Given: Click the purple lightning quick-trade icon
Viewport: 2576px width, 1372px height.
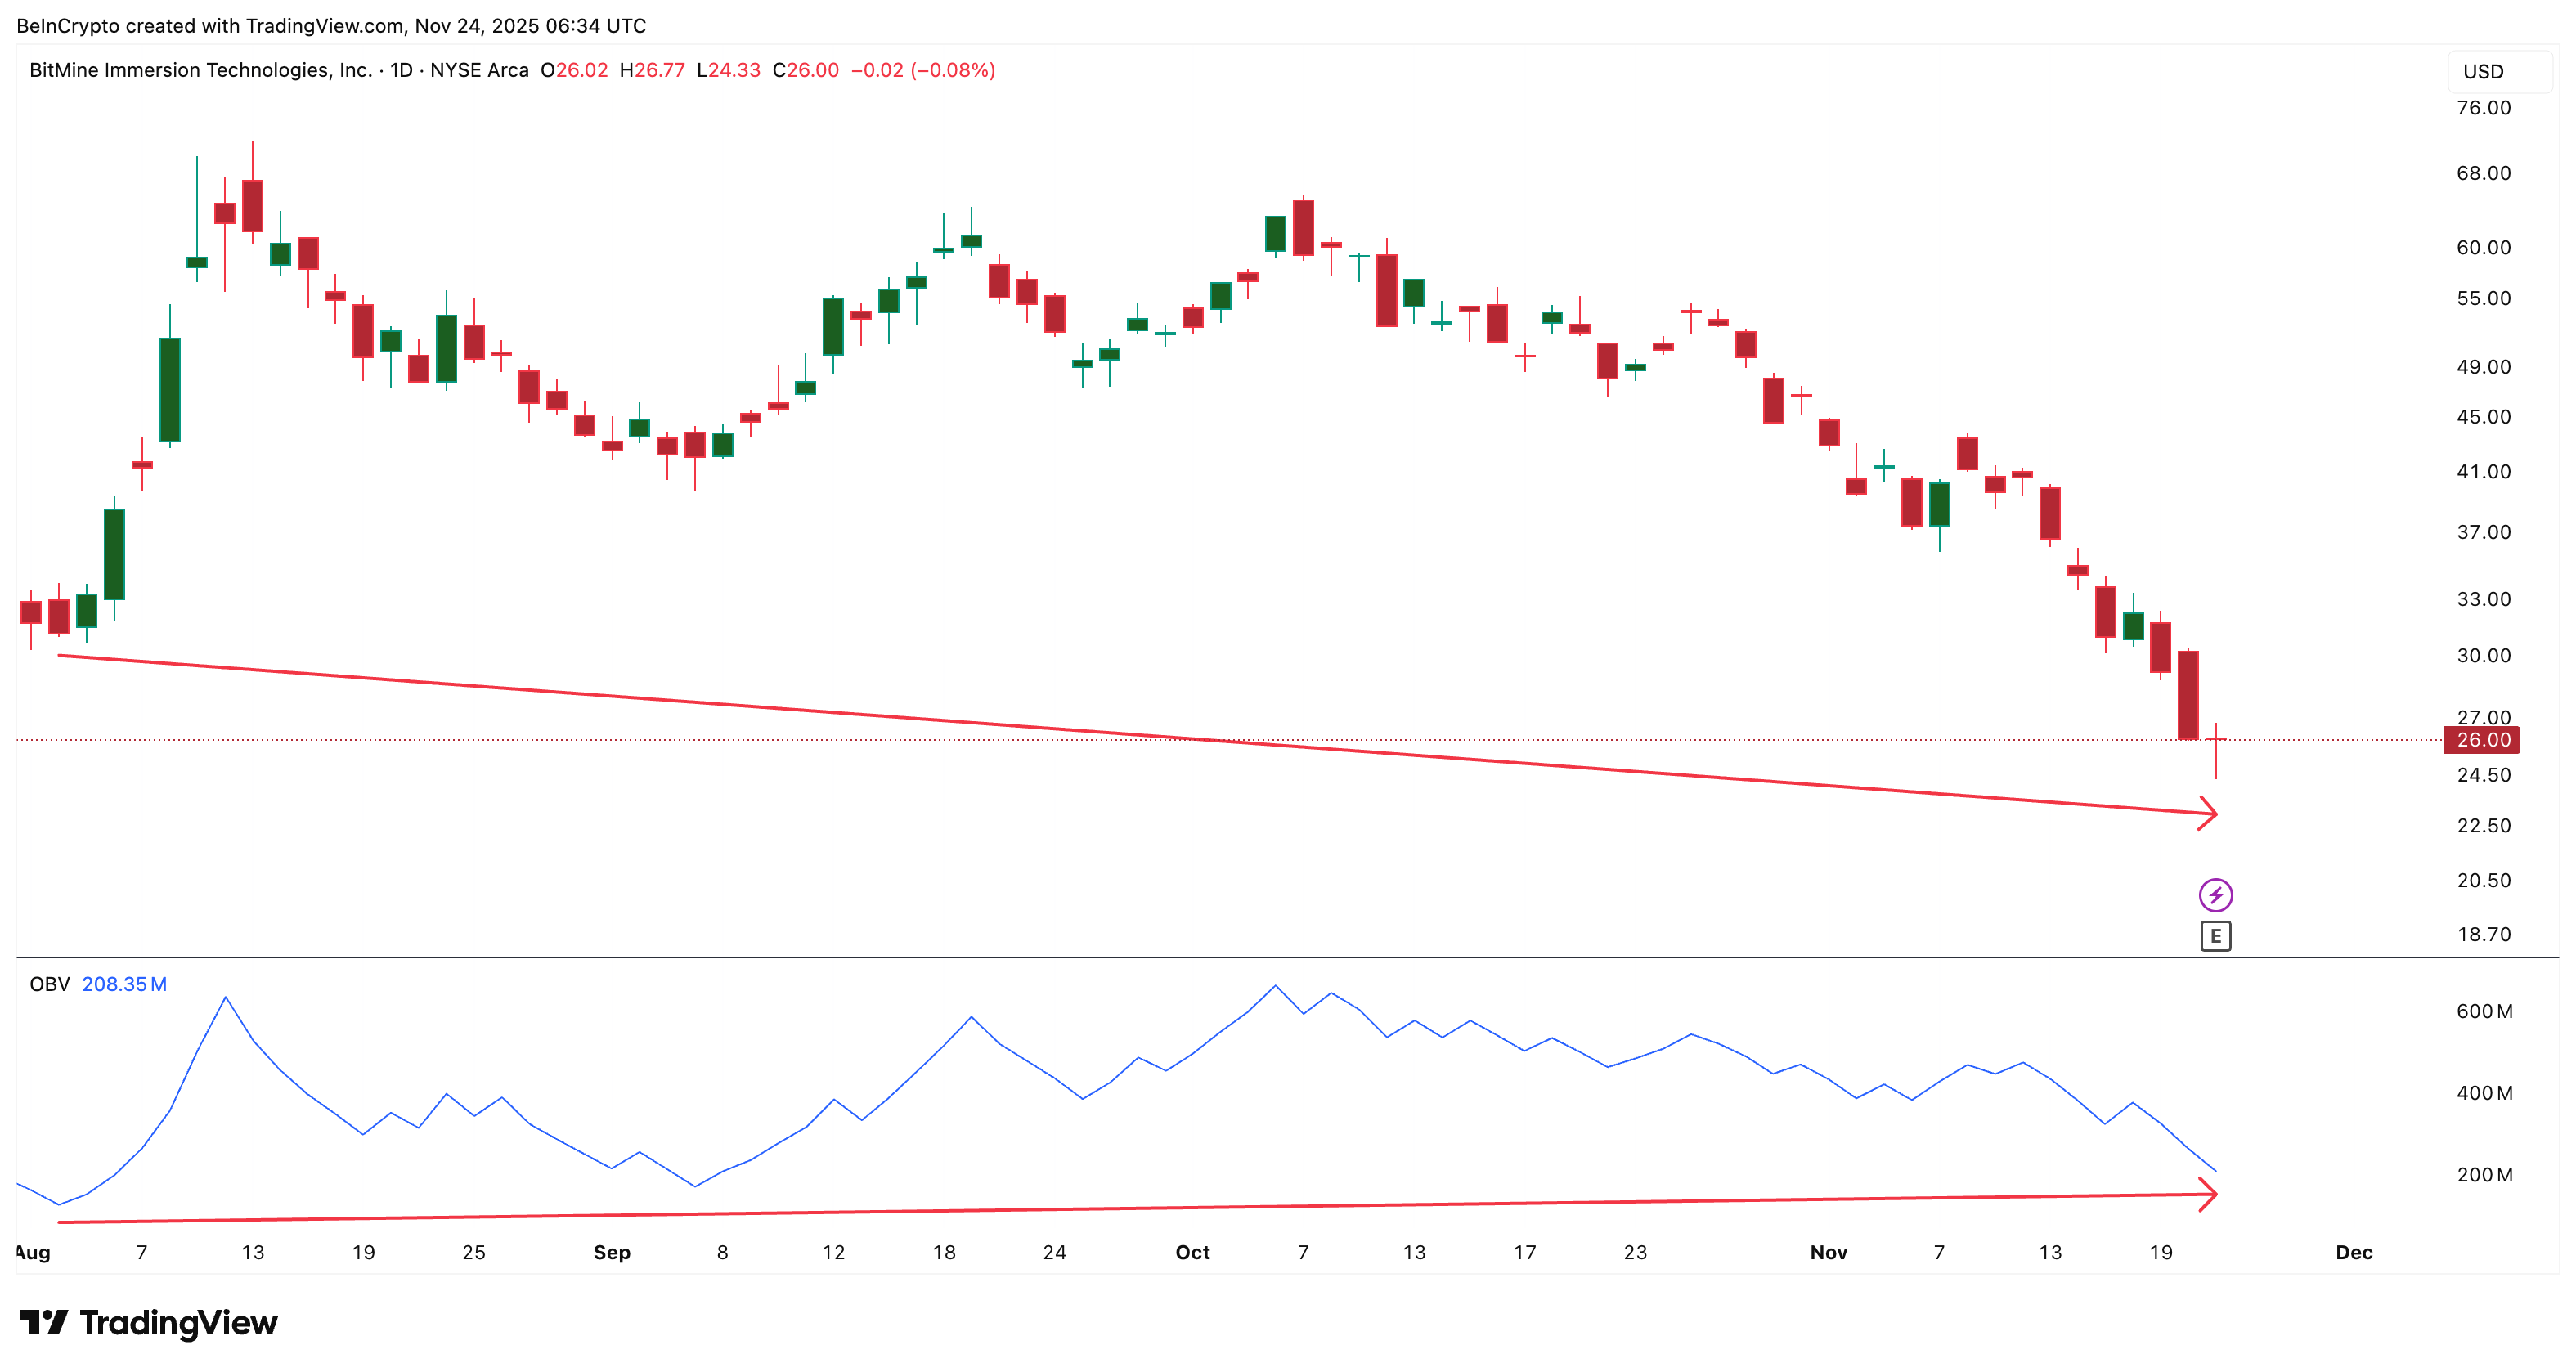Looking at the screenshot, I should tap(2217, 895).
